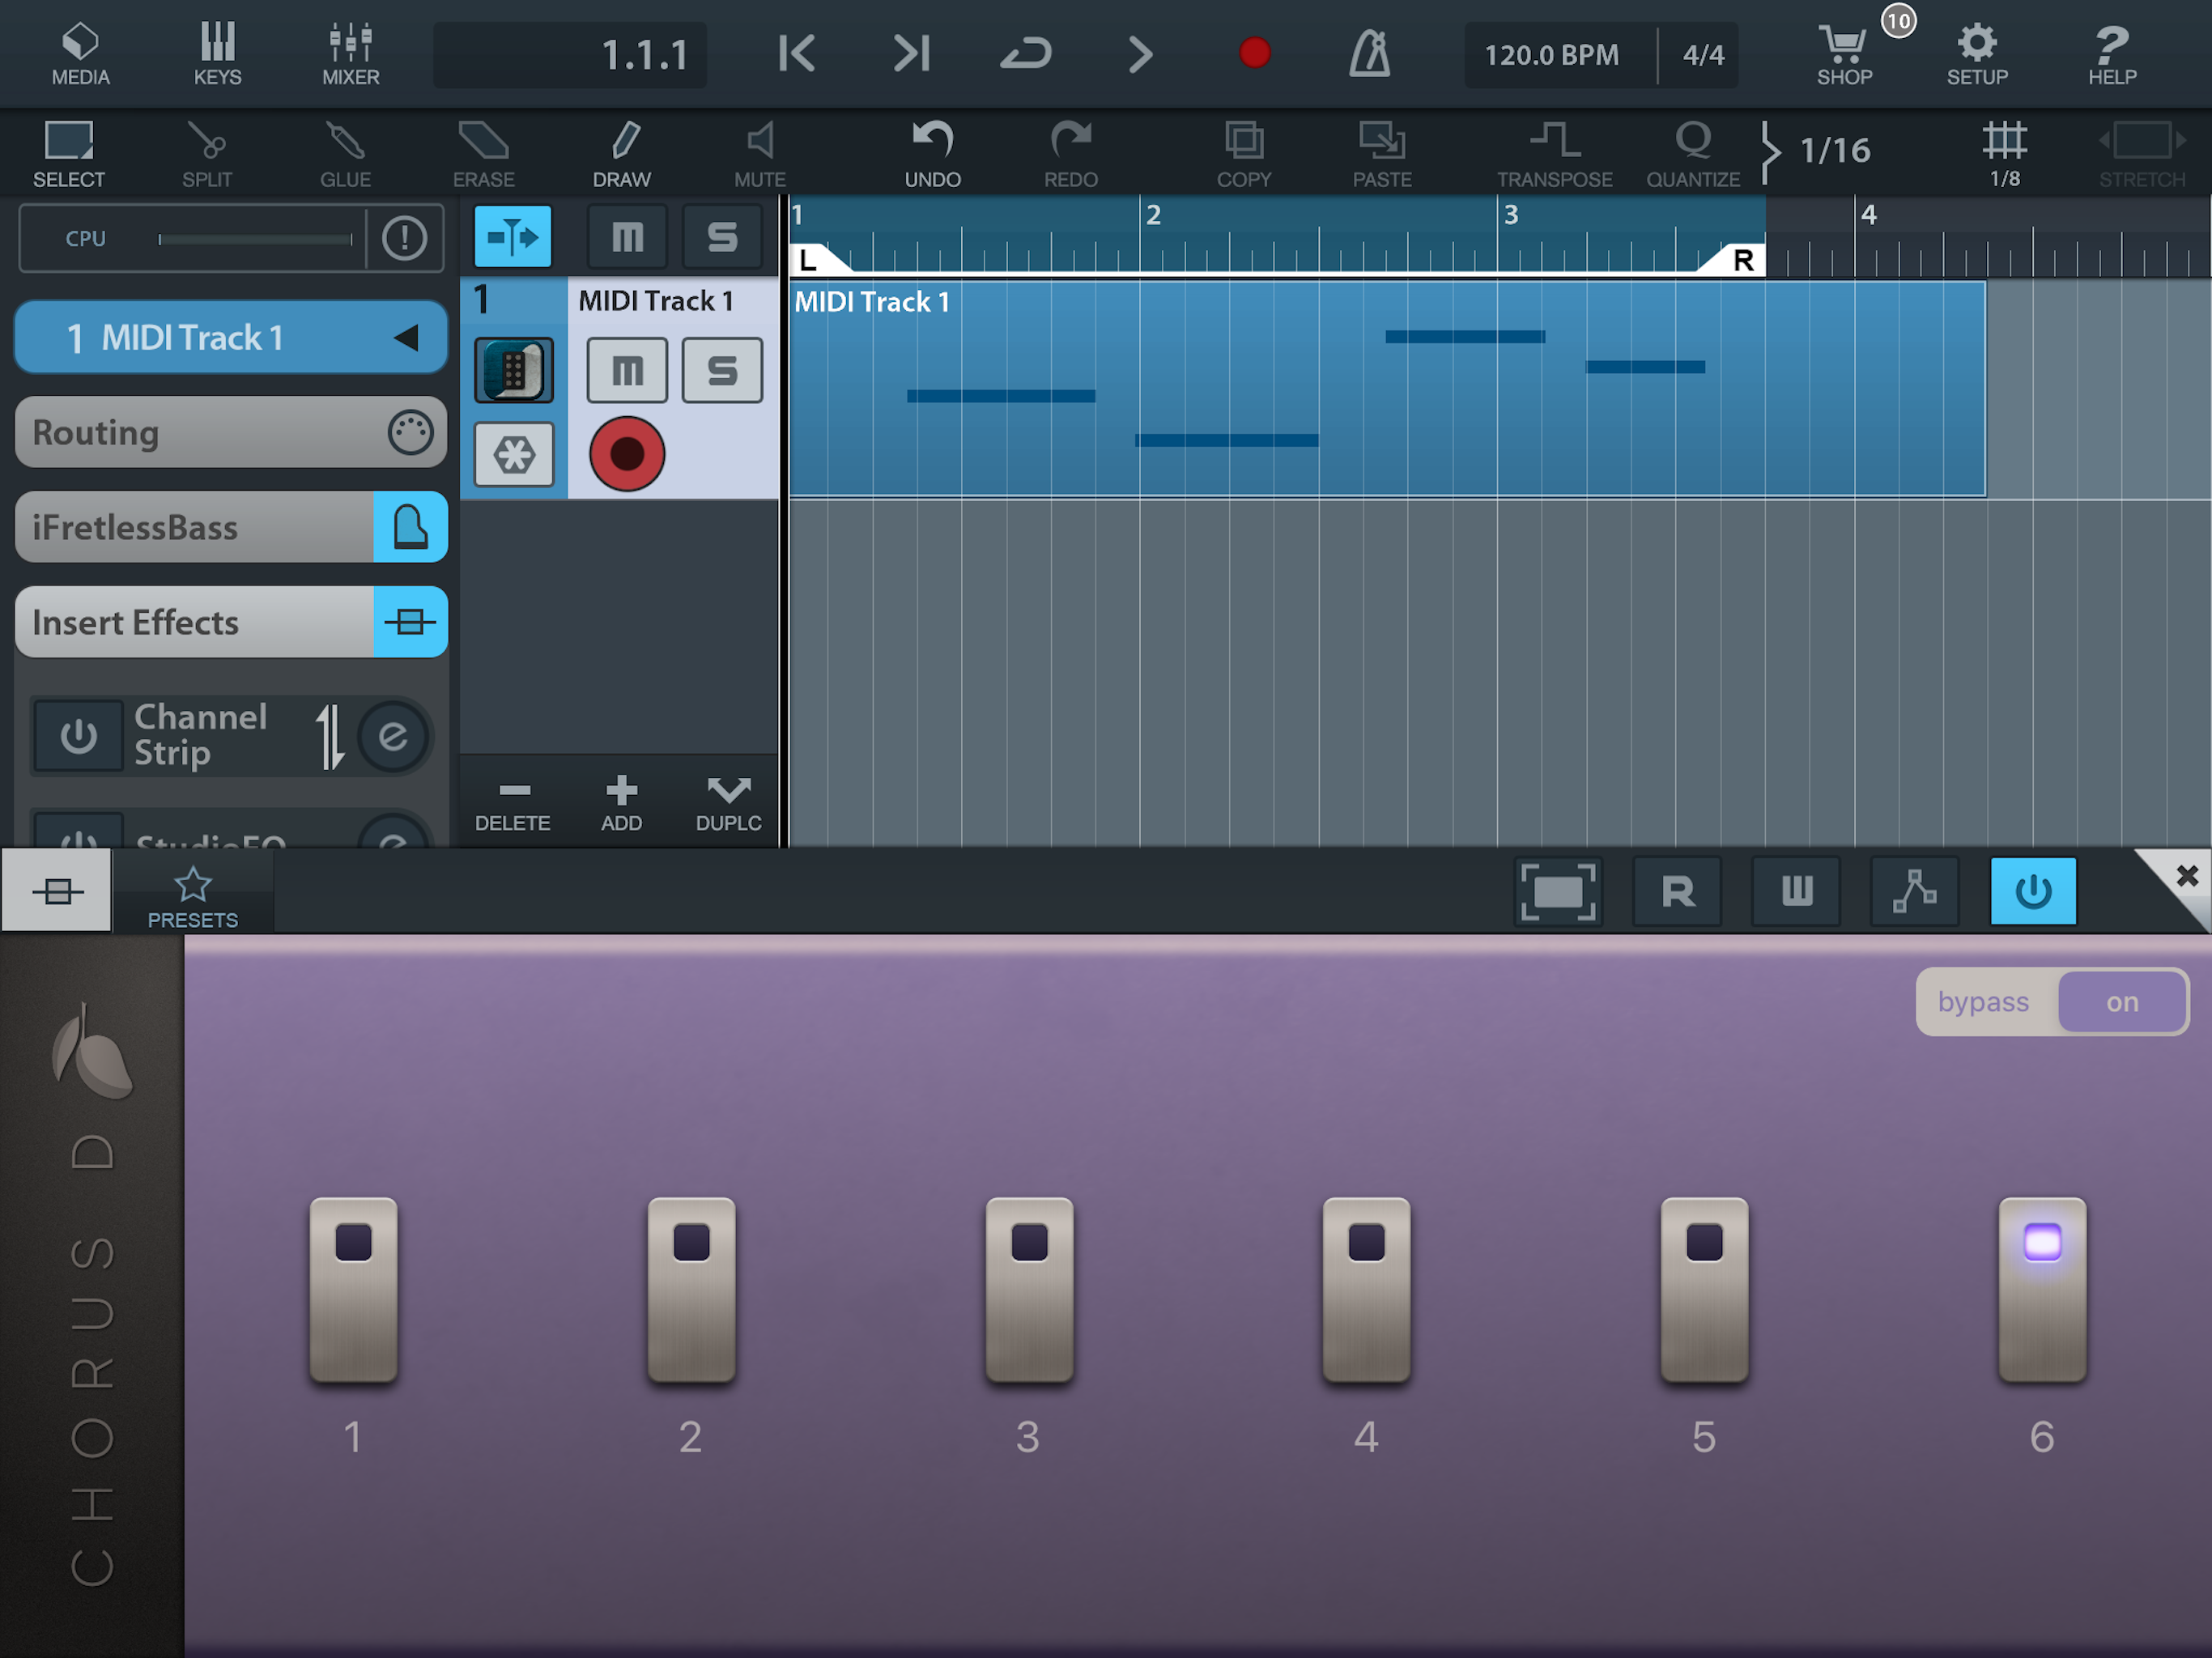The image size is (2212, 1658).
Task: Mute MIDI Track 1
Action: [627, 371]
